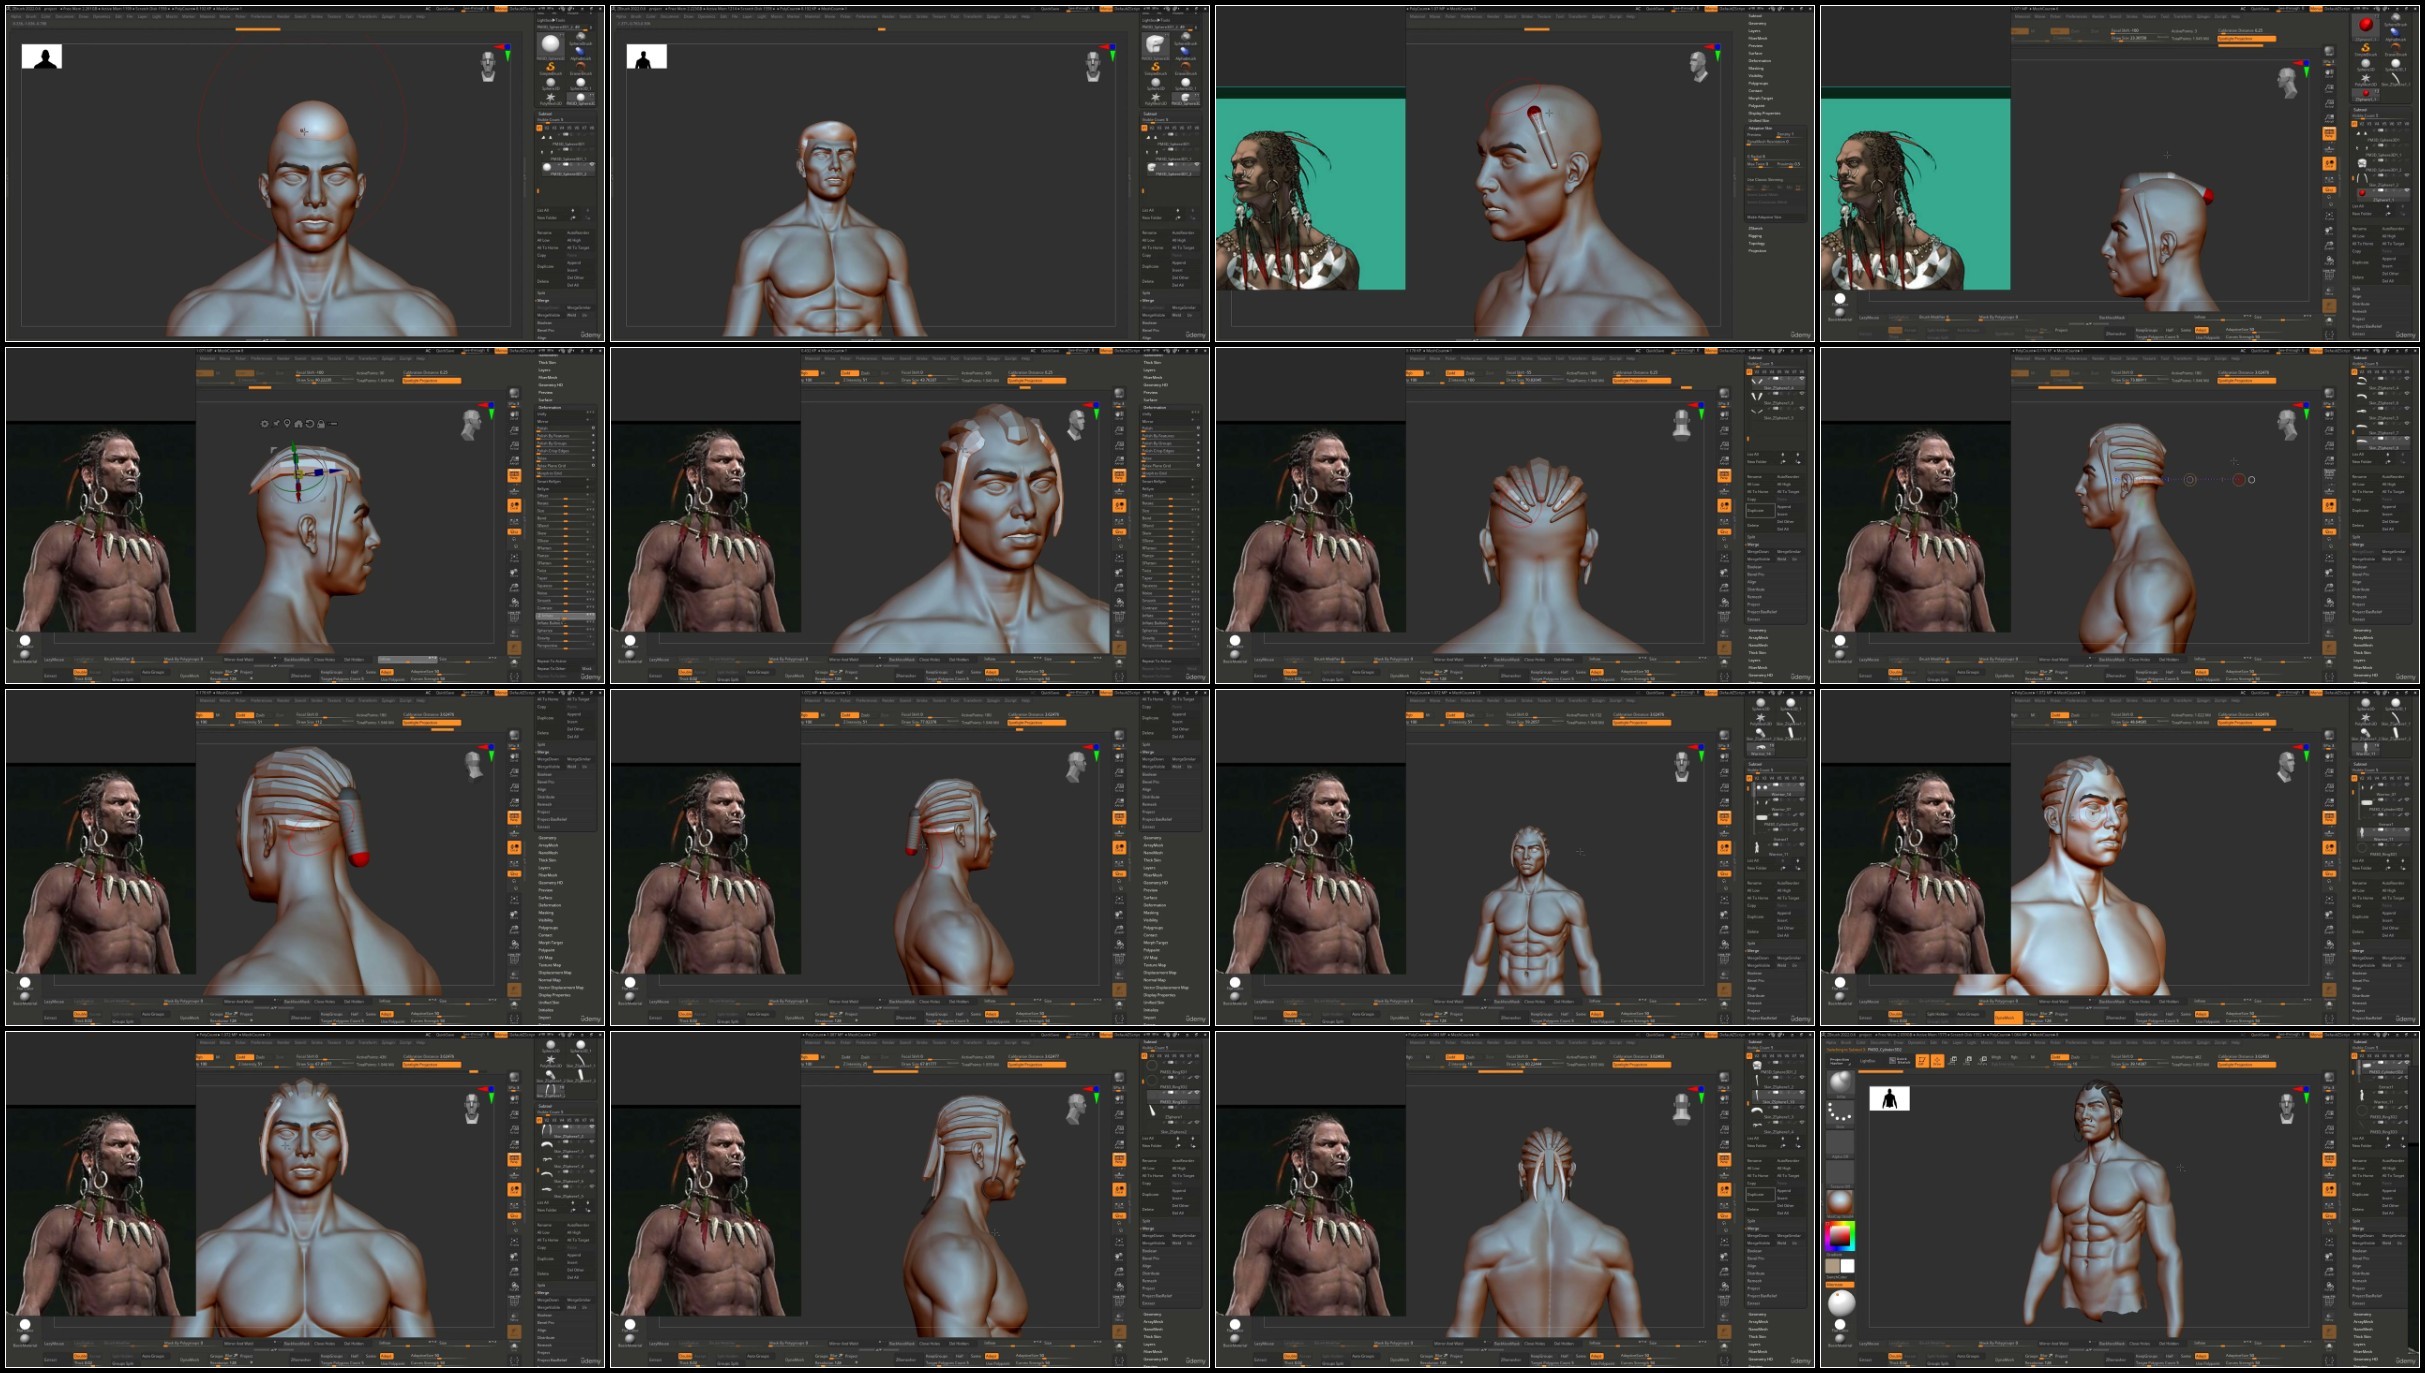Expand the ZSketch section below Make Adaptive Skin
This screenshot has height=1373, width=2425.
click(1755, 228)
